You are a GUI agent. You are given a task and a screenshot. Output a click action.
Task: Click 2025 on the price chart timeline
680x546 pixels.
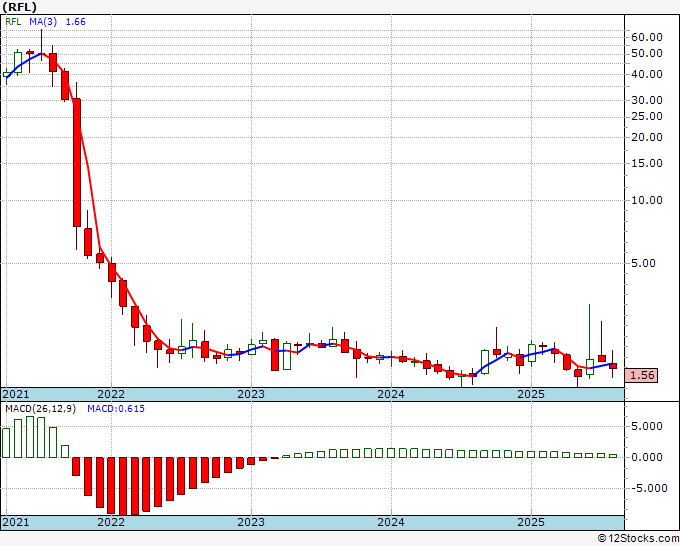click(x=531, y=394)
